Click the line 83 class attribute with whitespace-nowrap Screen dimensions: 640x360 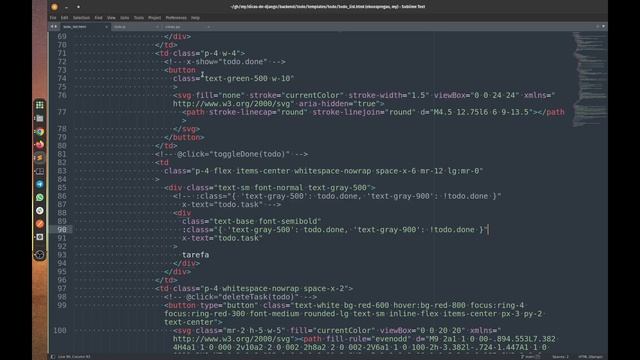(324, 171)
